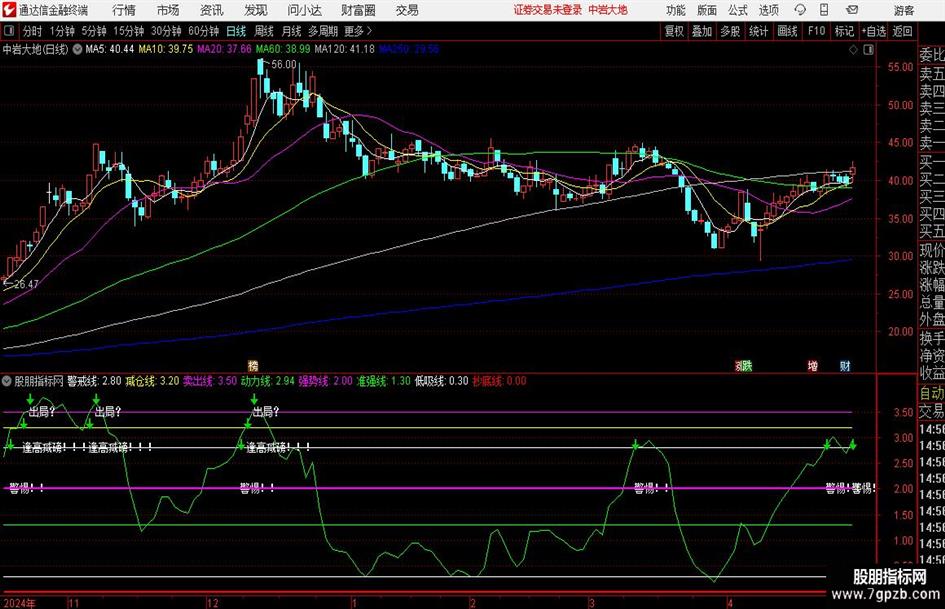Open the customer service headset icon
This screenshot has width=945, height=609.
(800, 10)
